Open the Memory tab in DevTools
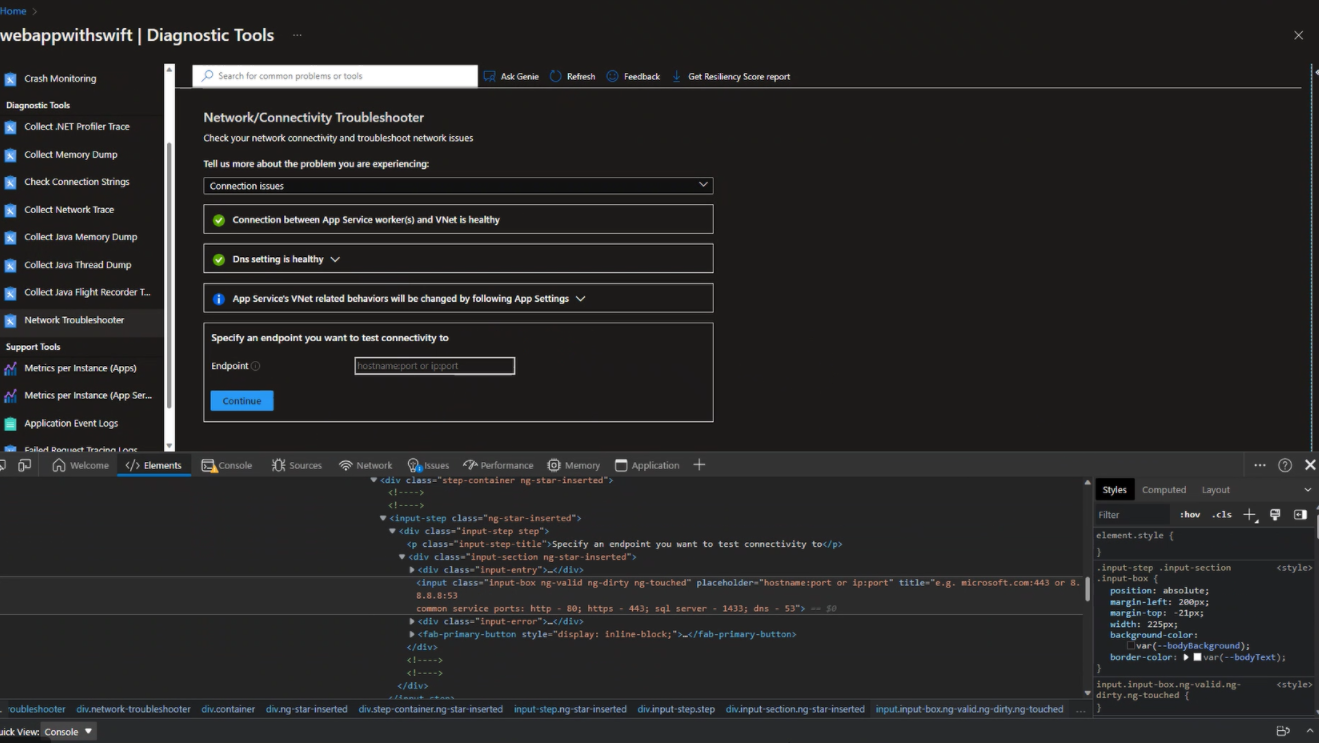 click(573, 465)
